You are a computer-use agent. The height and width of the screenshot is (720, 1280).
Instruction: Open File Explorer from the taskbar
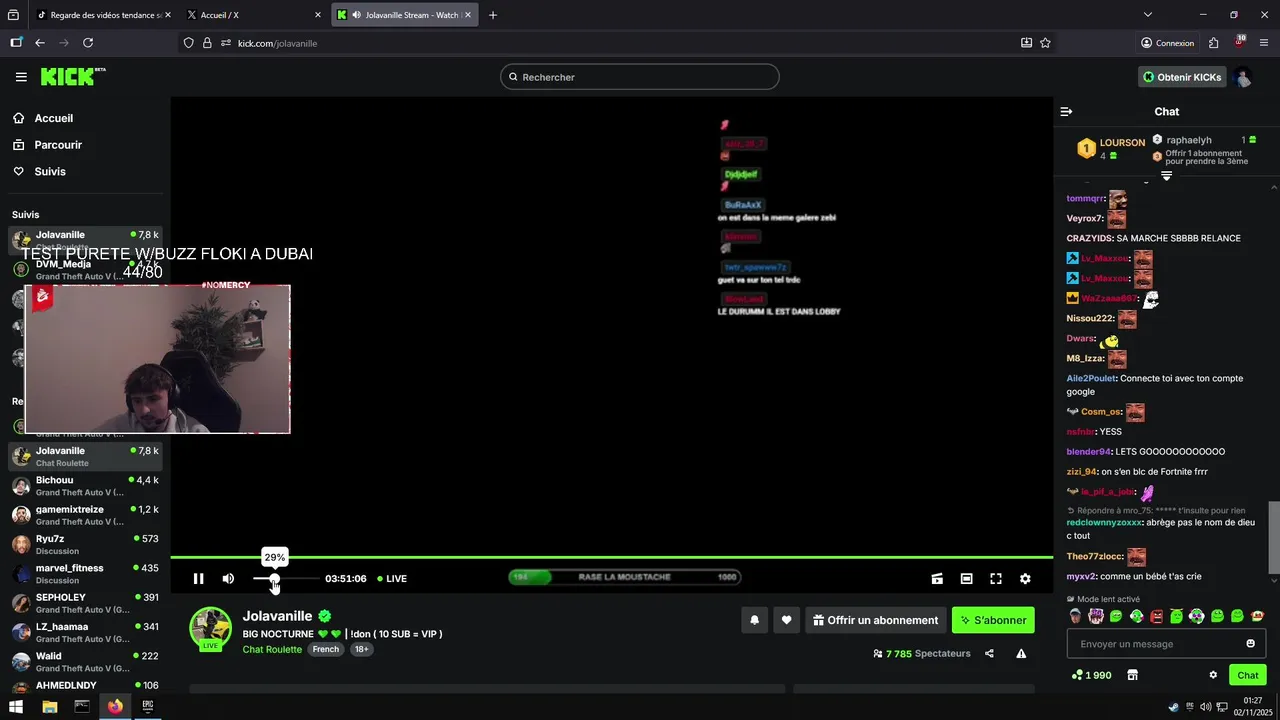49,706
